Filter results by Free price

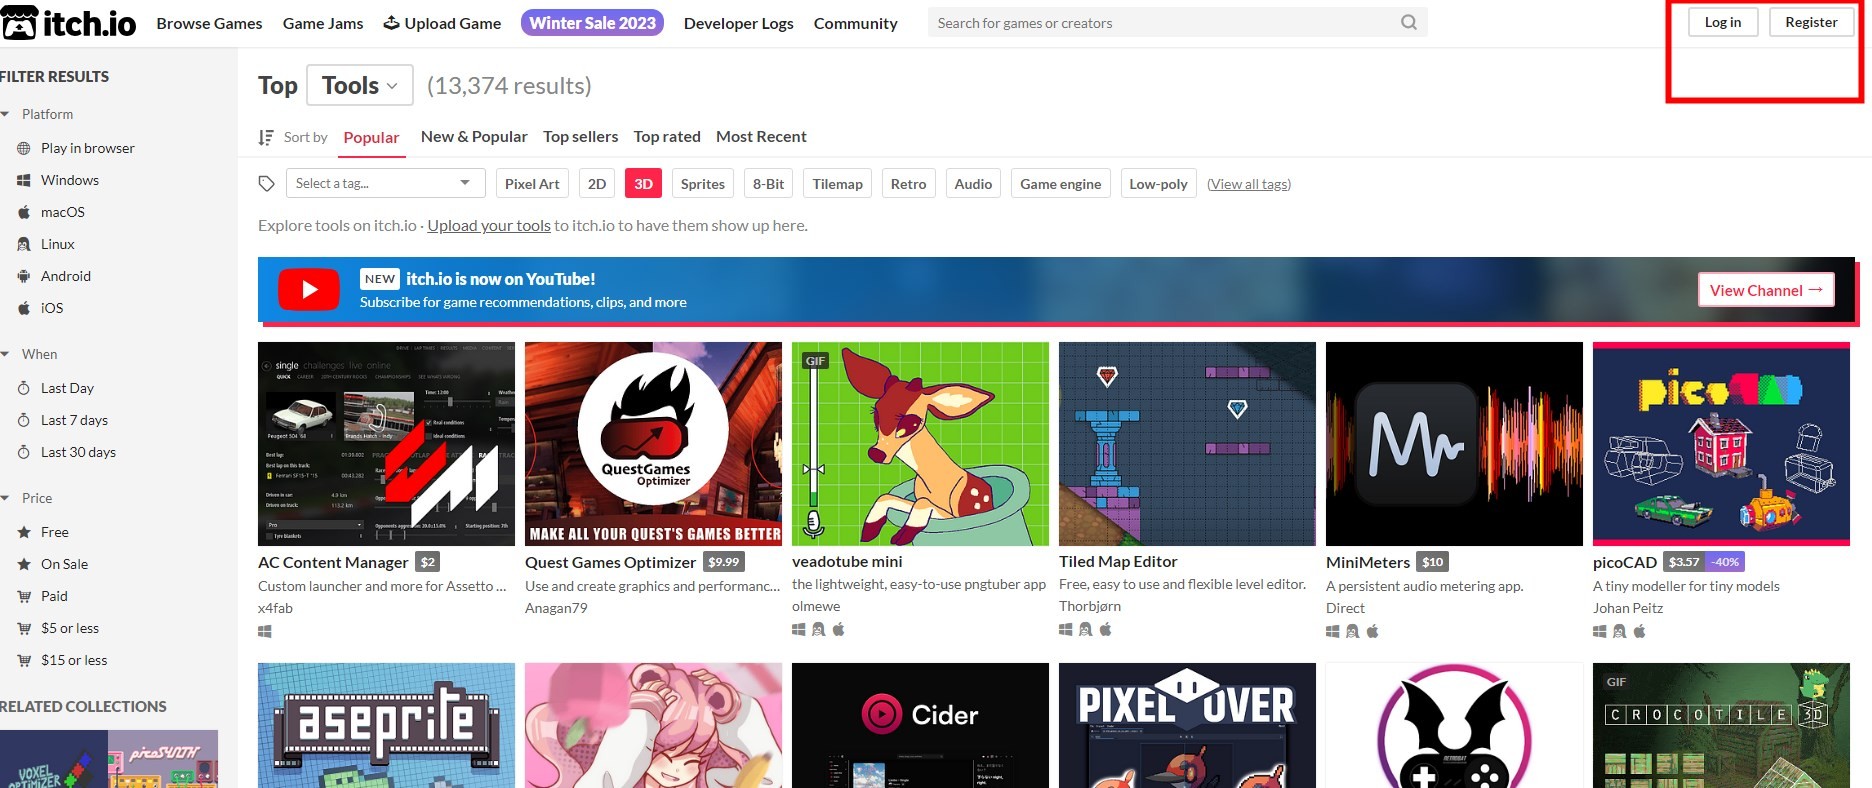tap(54, 532)
